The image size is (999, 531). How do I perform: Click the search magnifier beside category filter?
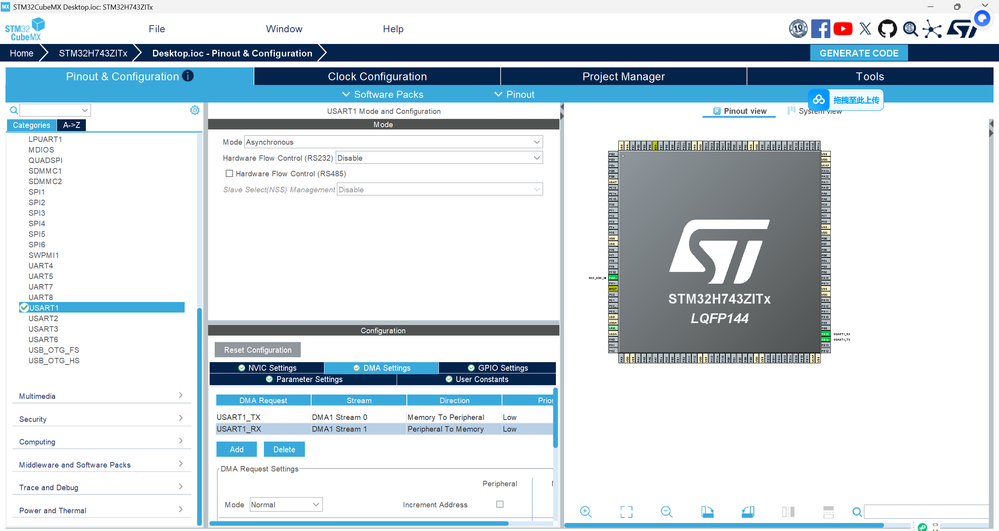point(13,110)
